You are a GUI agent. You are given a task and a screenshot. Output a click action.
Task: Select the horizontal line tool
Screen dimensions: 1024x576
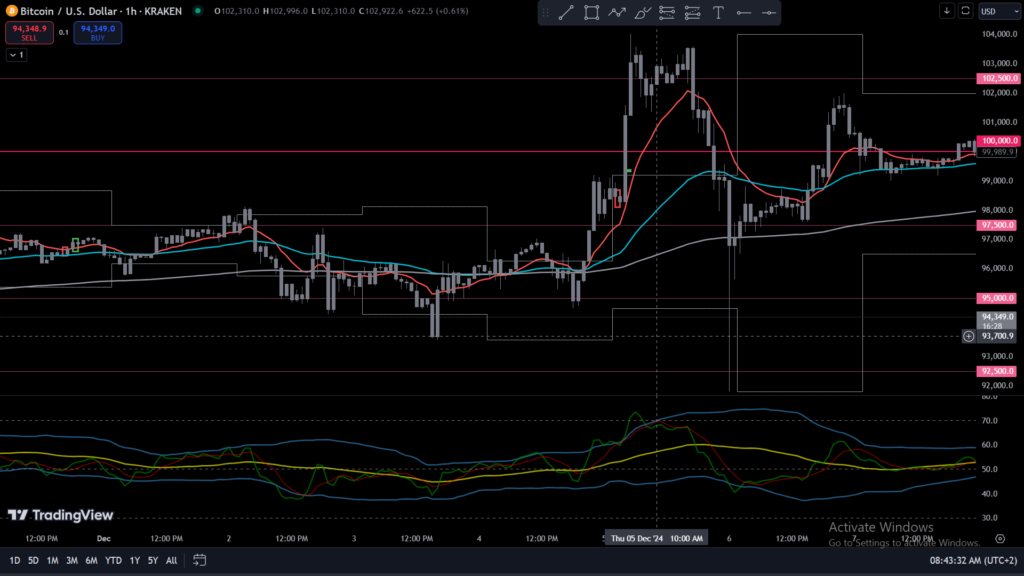pos(768,13)
